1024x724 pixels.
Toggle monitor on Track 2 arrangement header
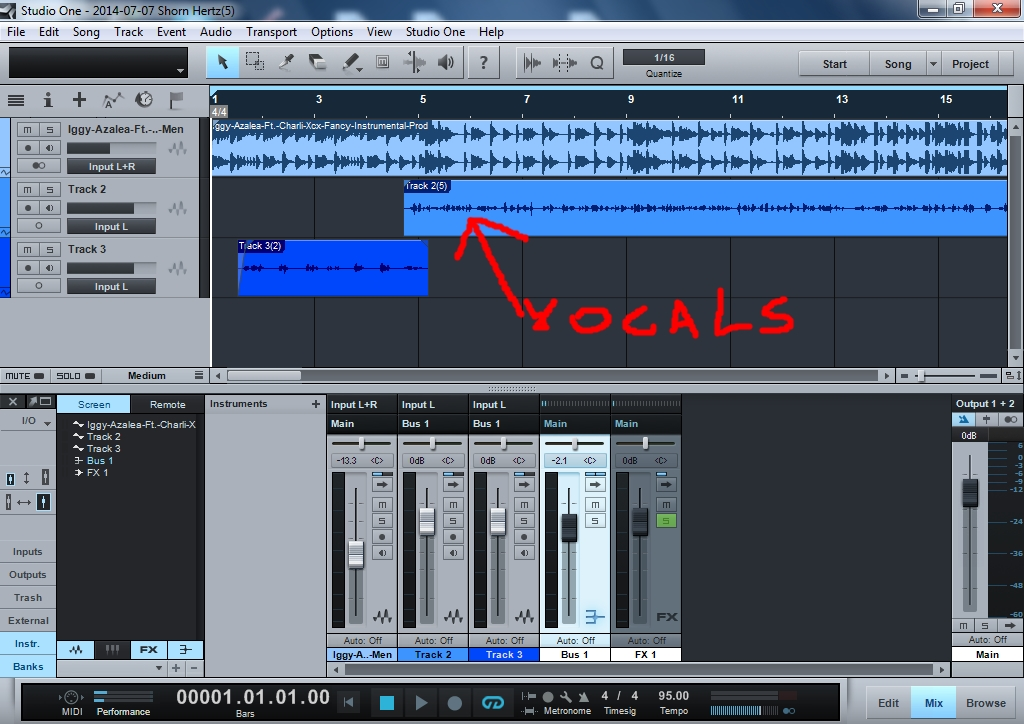click(x=50, y=208)
